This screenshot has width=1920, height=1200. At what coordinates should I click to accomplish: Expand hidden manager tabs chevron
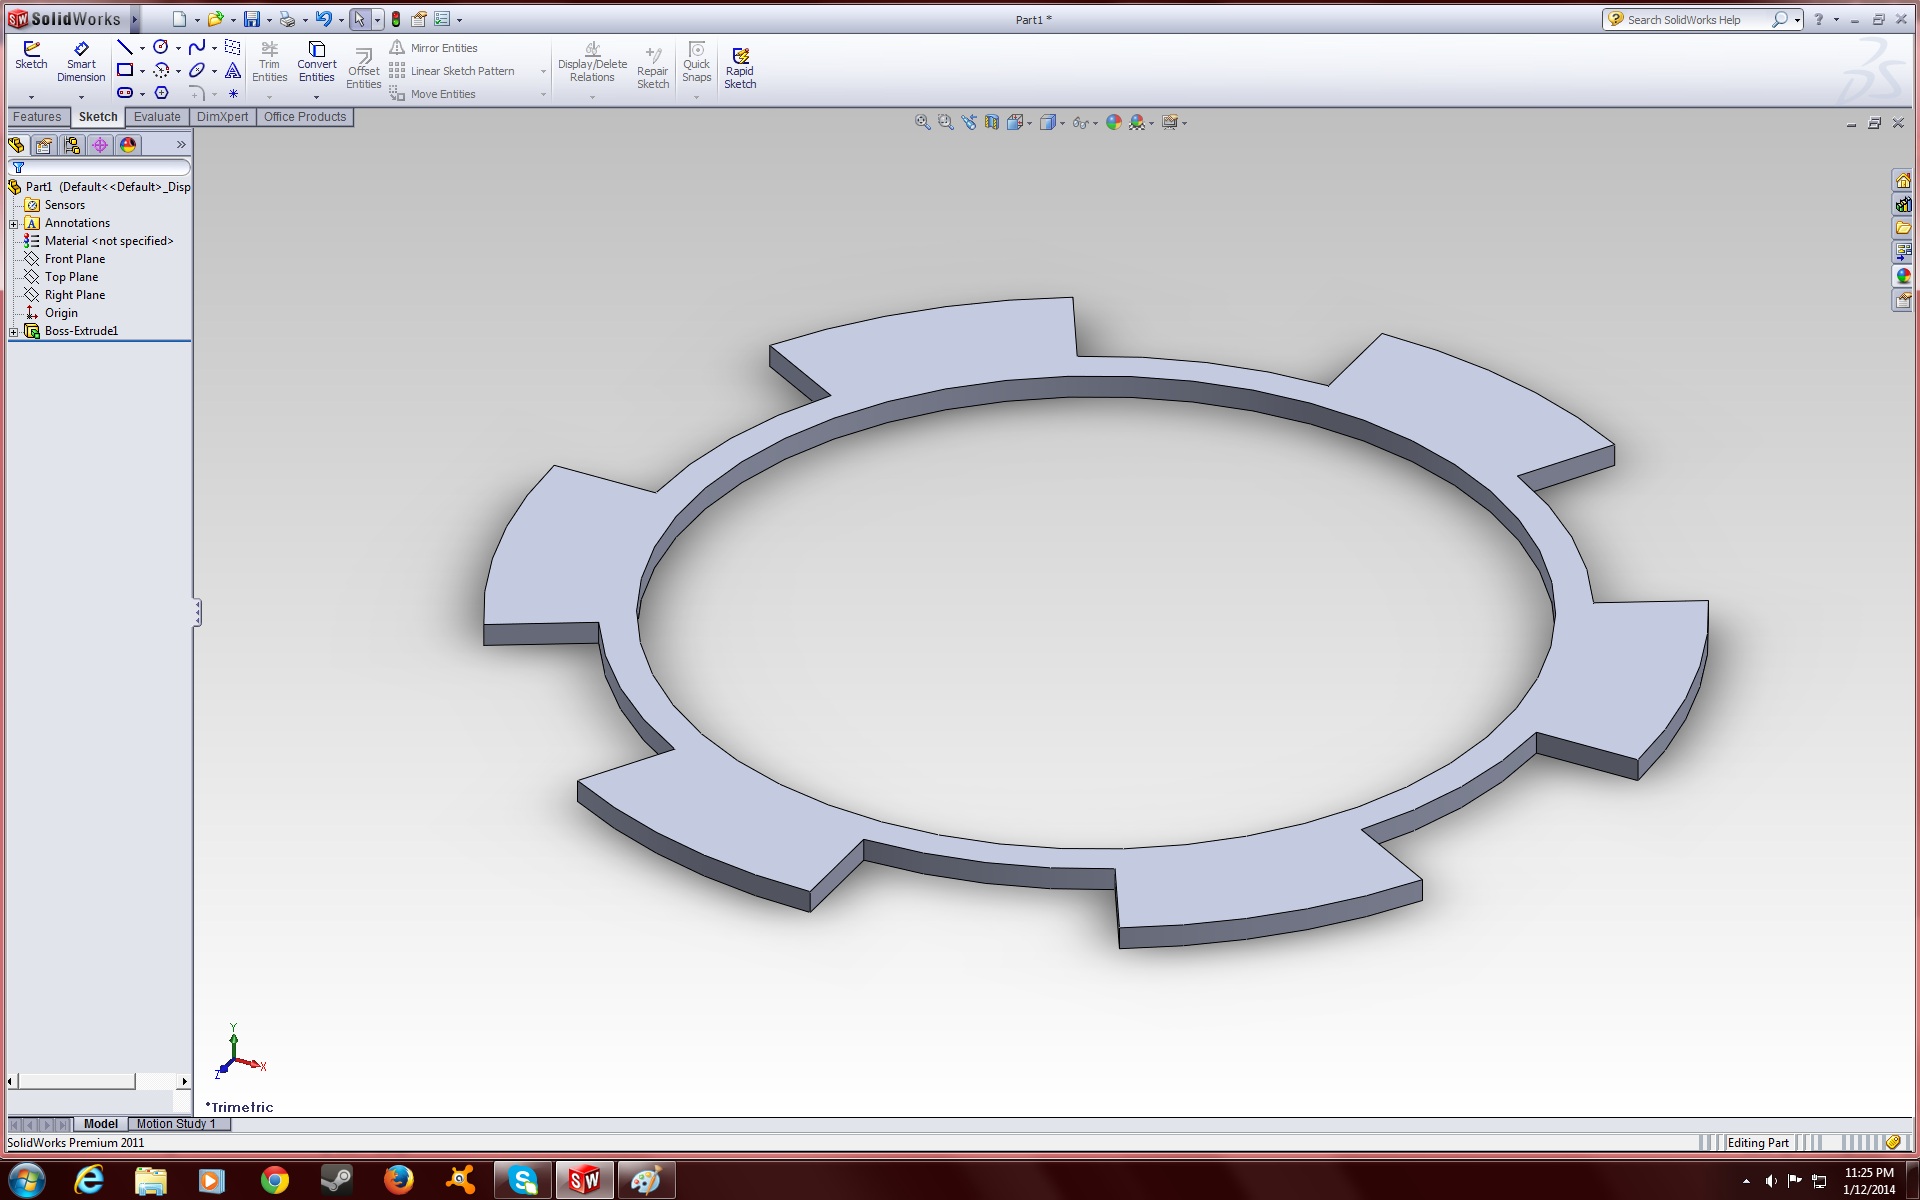181,145
